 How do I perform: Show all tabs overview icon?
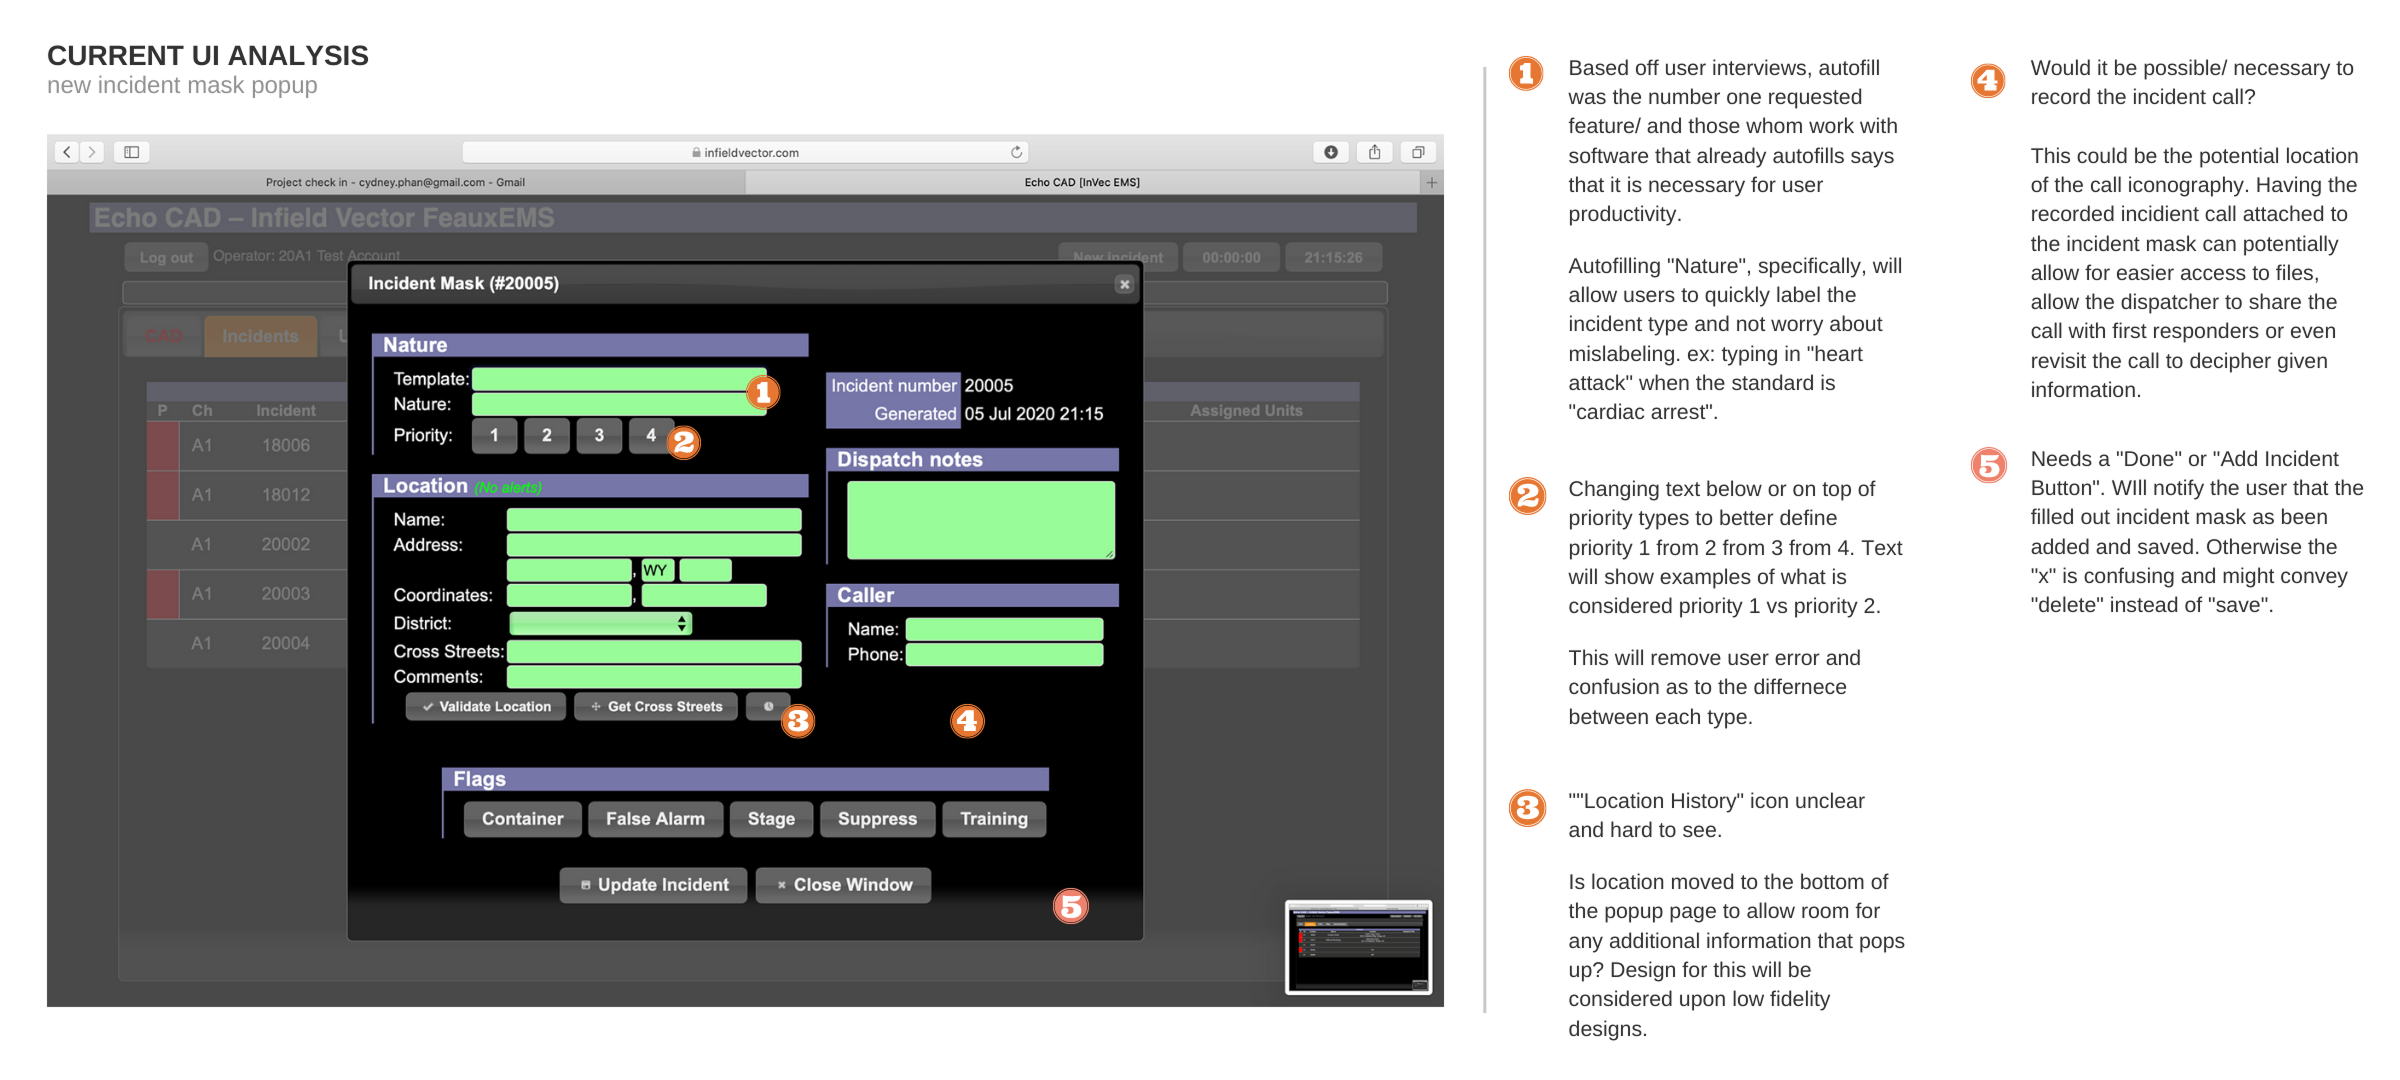click(1418, 152)
